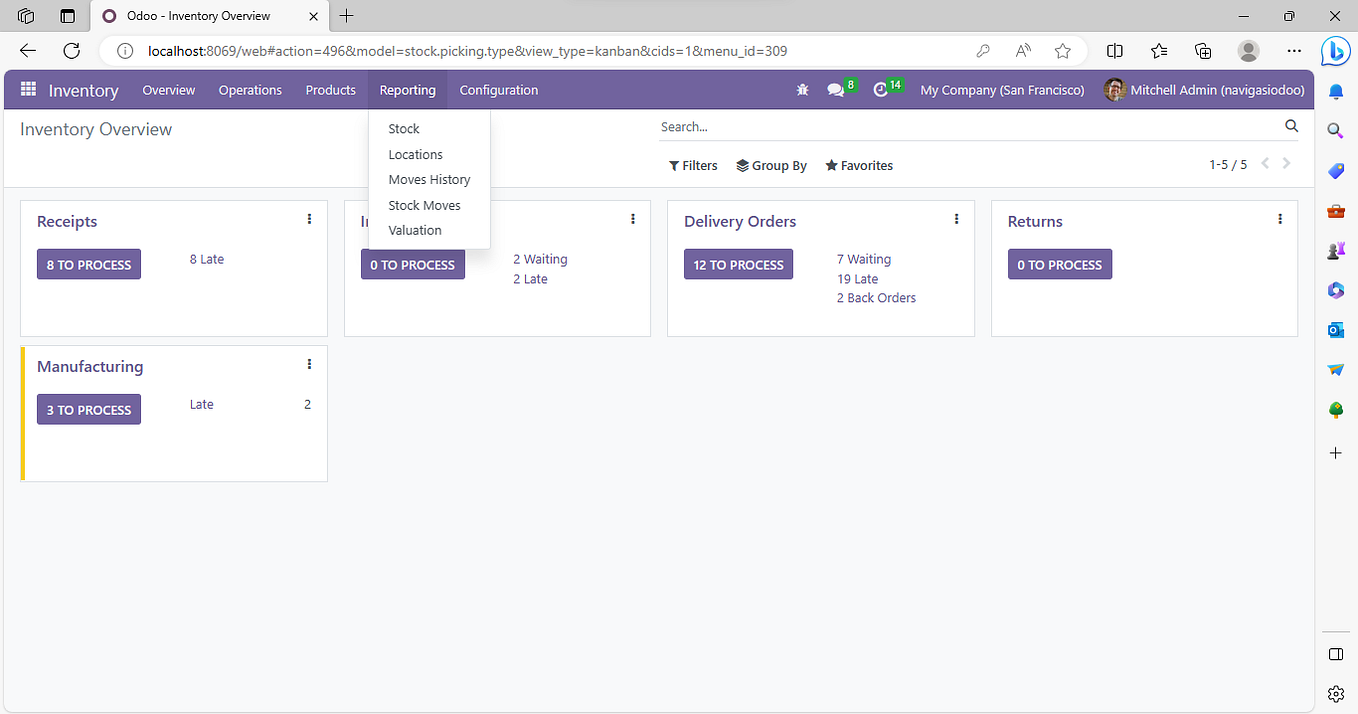The image size is (1358, 714).
Task: Open the Receipts card options menu
Action: [x=309, y=218]
